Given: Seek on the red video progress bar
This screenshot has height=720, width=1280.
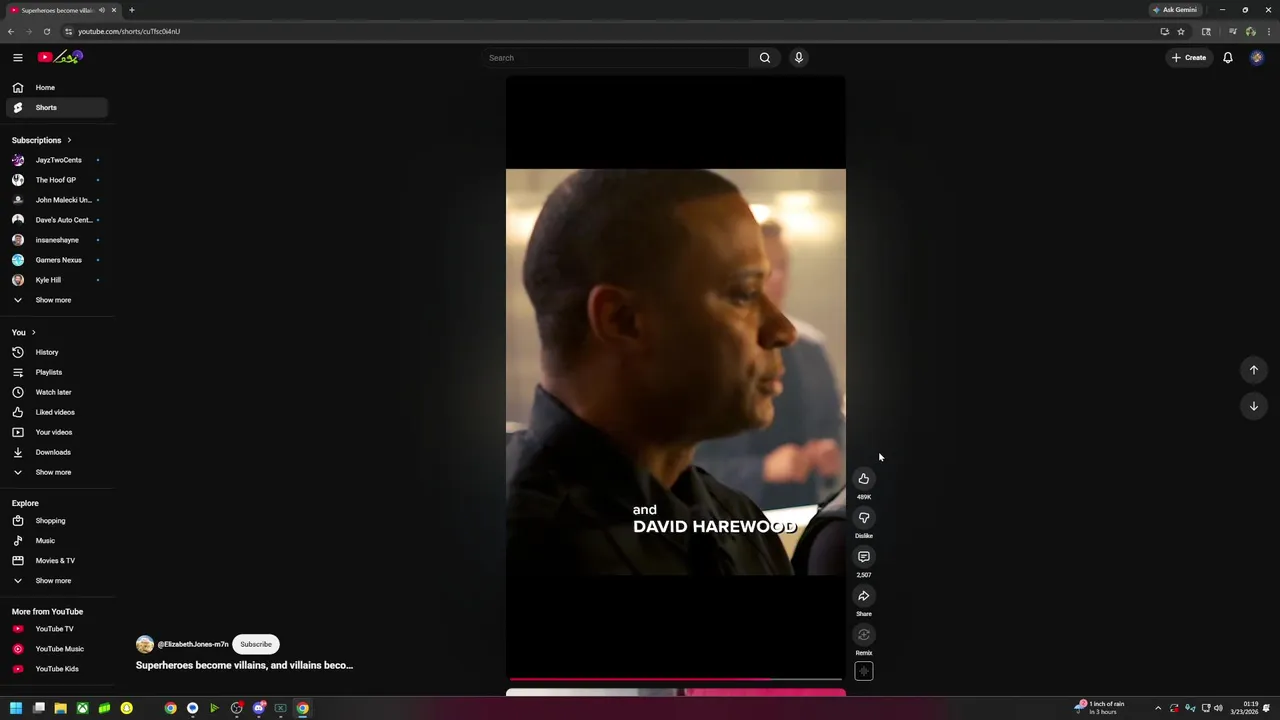Looking at the screenshot, I should [676, 679].
